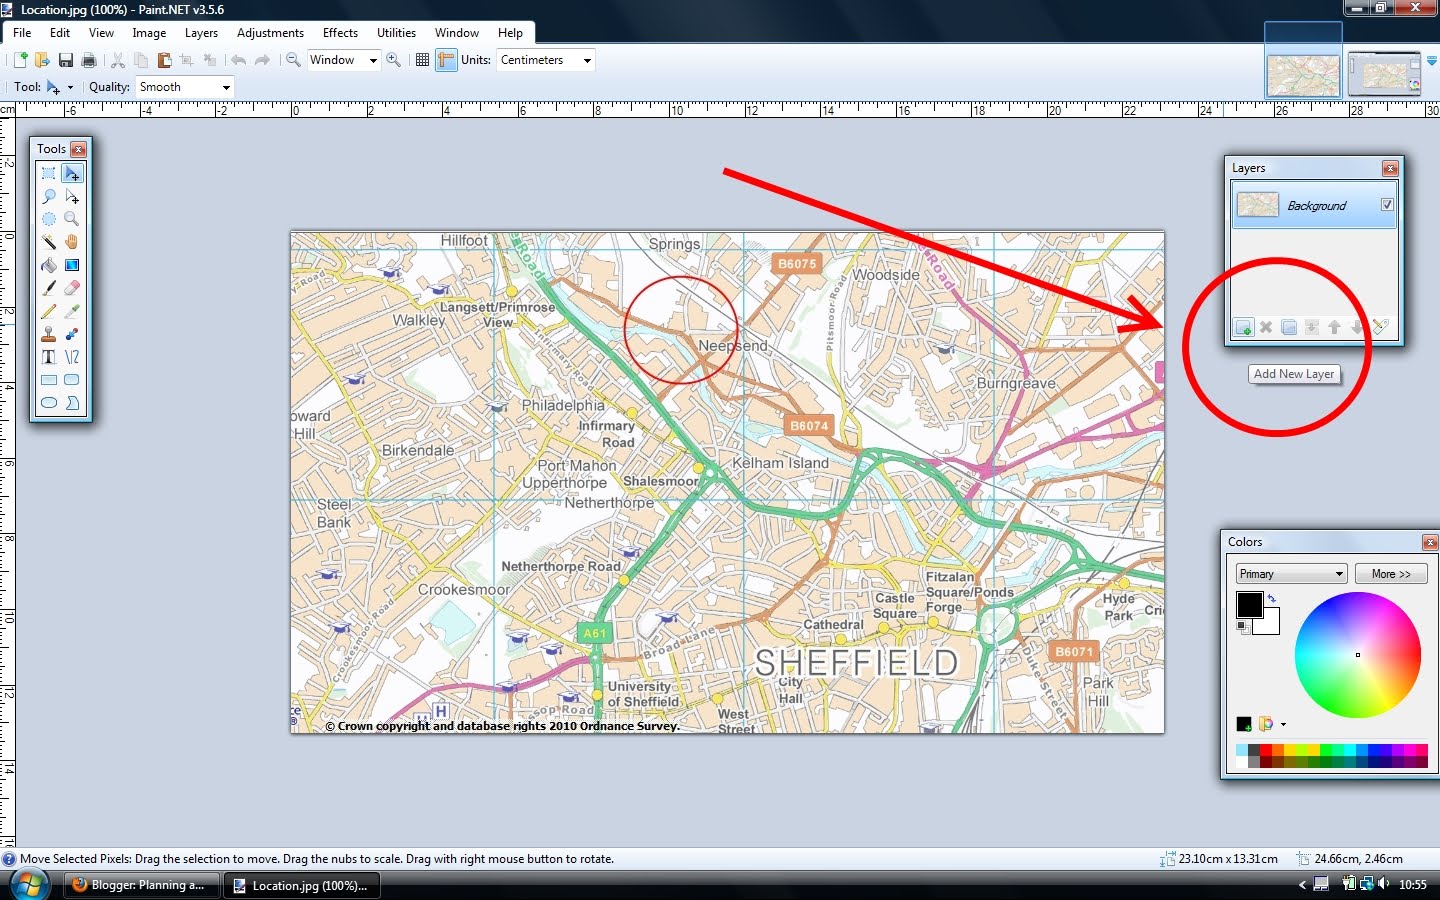Image resolution: width=1440 pixels, height=900 pixels.
Task: Toggle the pixel grid button
Action: [422, 60]
